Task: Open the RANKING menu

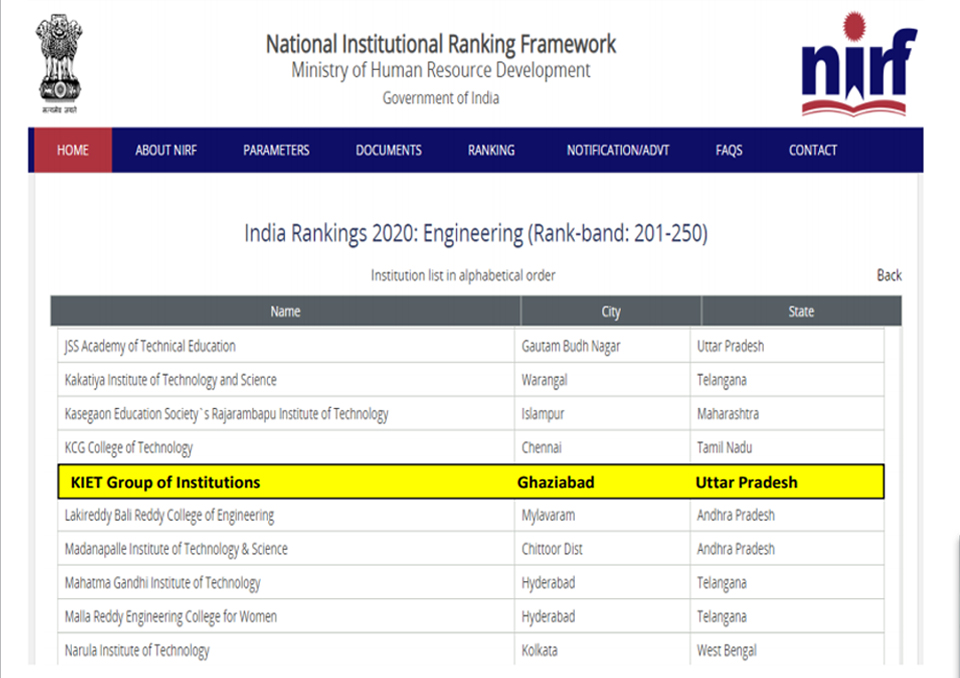Action: coord(491,150)
